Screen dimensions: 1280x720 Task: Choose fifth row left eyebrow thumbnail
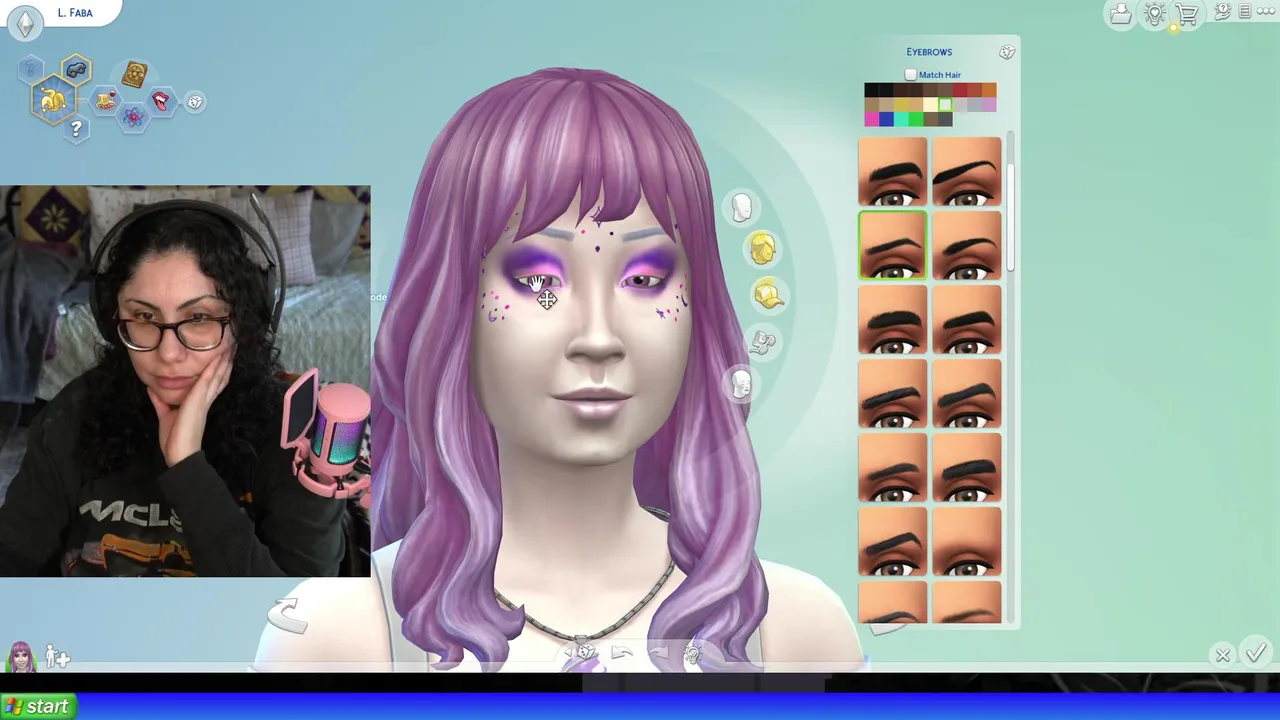pos(892,468)
